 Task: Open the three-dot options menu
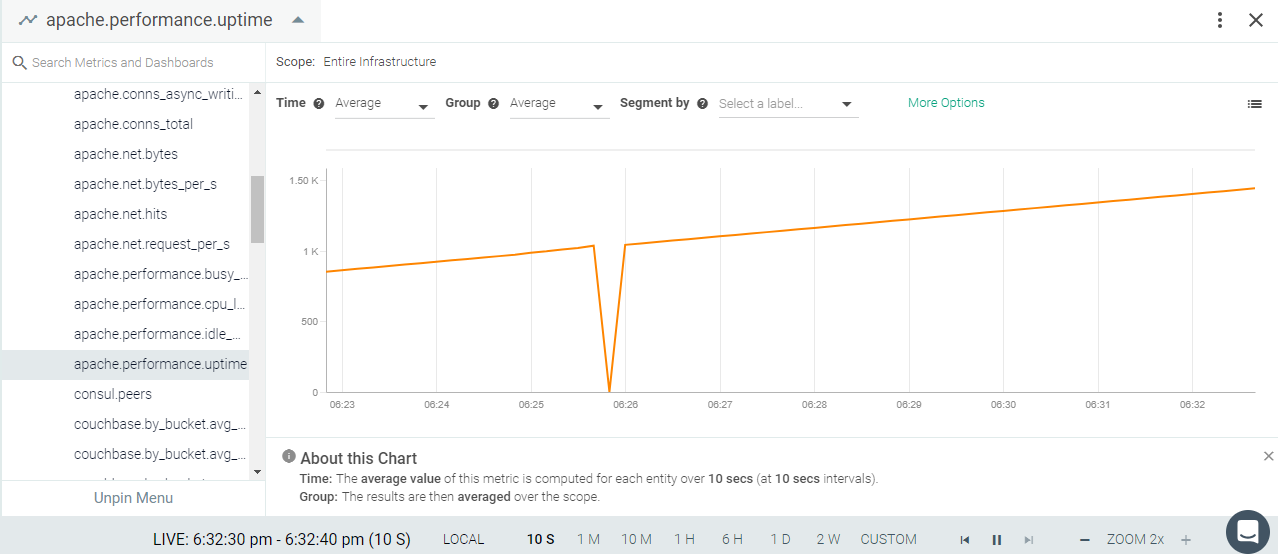click(x=1220, y=20)
